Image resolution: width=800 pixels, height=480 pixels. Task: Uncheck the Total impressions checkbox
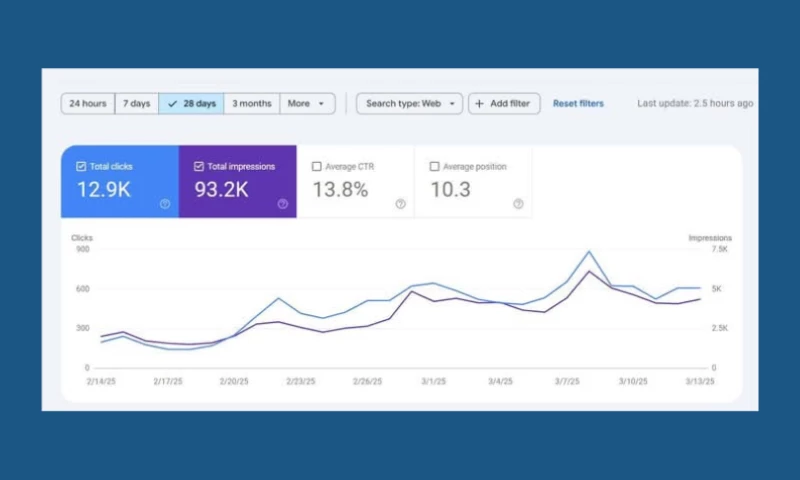click(x=199, y=166)
